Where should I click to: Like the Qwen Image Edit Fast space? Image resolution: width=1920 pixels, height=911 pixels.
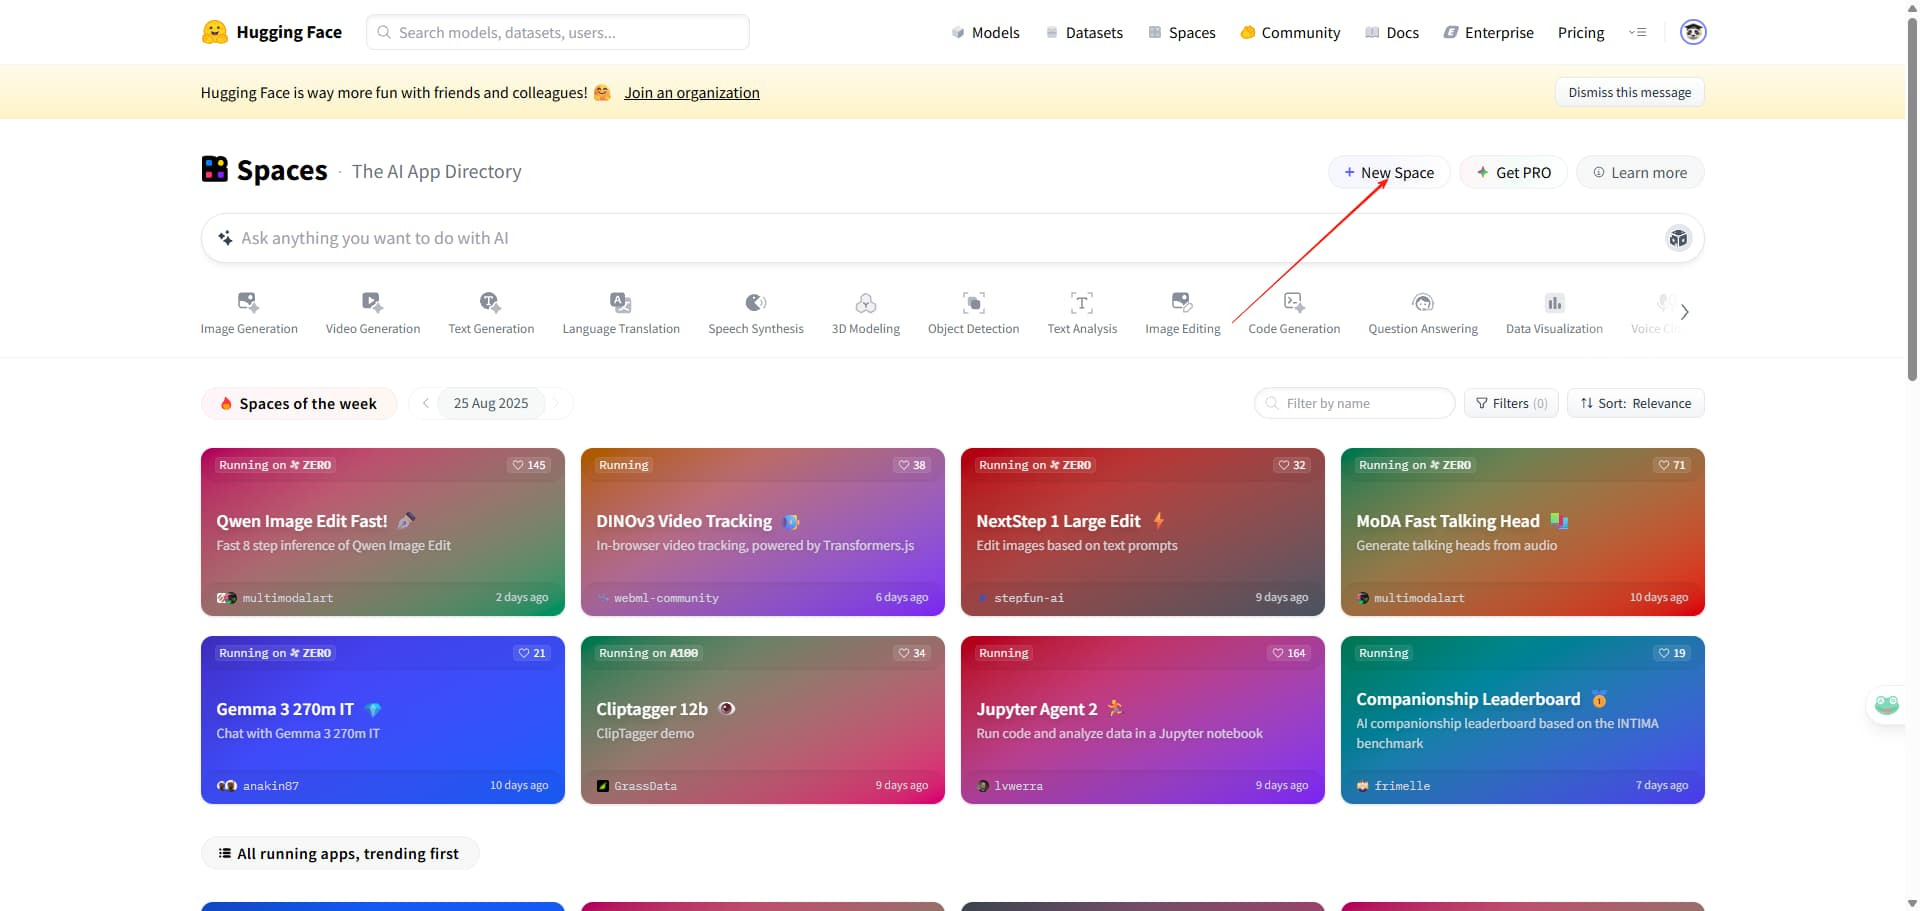point(529,465)
